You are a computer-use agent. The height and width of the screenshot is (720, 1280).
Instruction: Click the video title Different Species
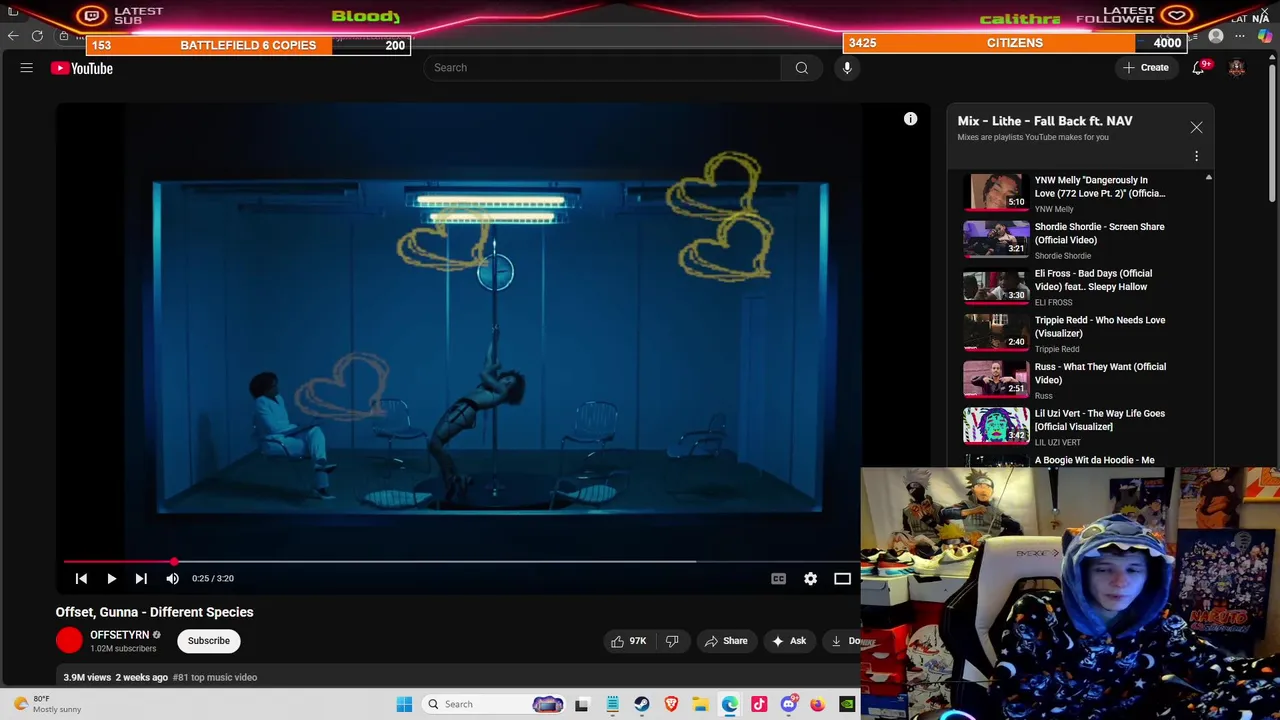155,612
